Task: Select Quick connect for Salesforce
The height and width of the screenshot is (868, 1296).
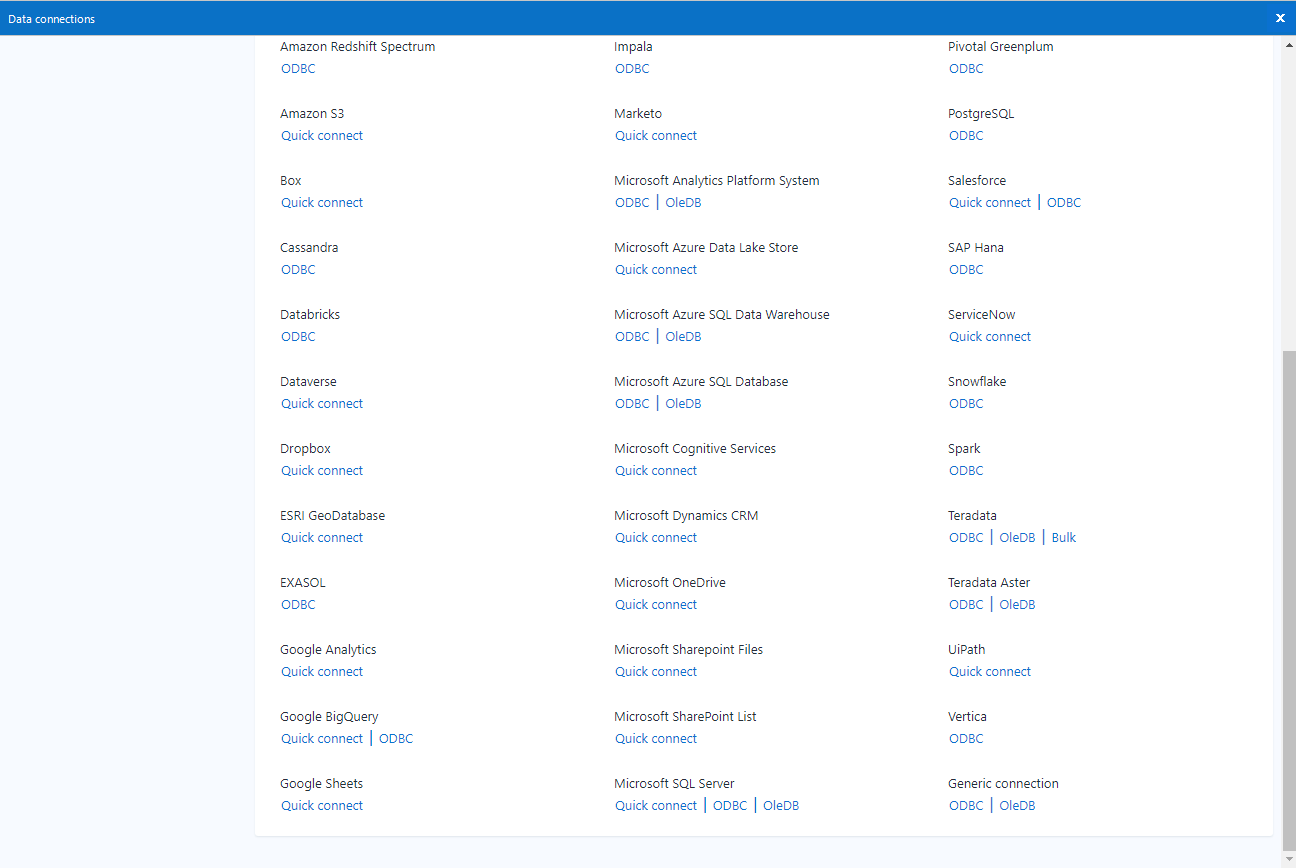Action: pyautogui.click(x=990, y=202)
